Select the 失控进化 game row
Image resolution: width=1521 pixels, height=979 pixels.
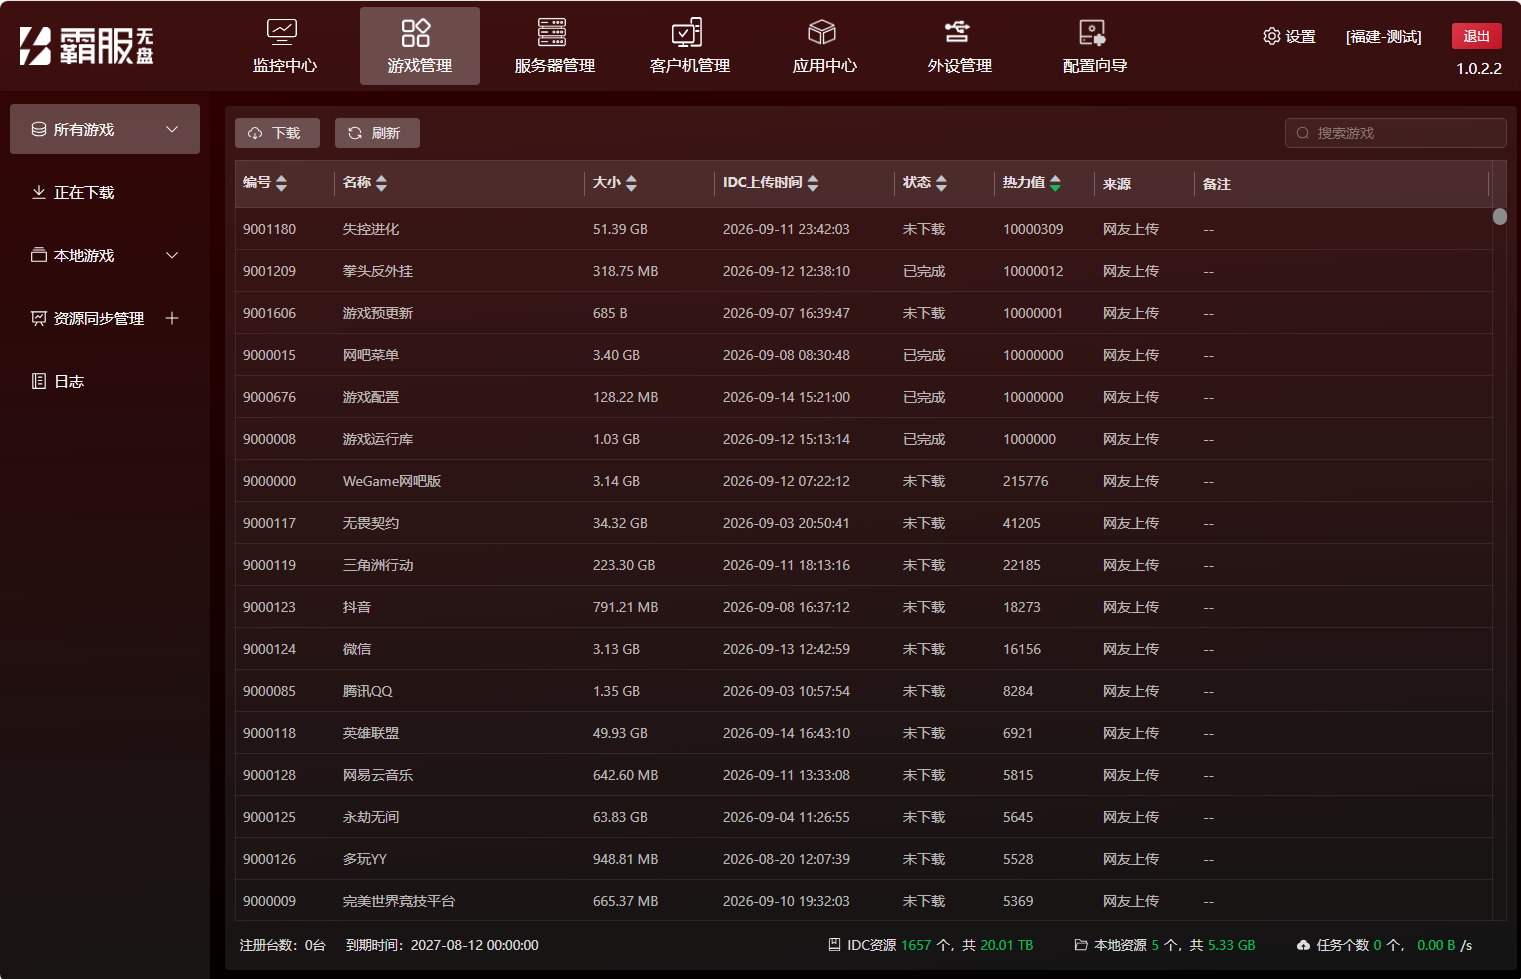coord(863,229)
